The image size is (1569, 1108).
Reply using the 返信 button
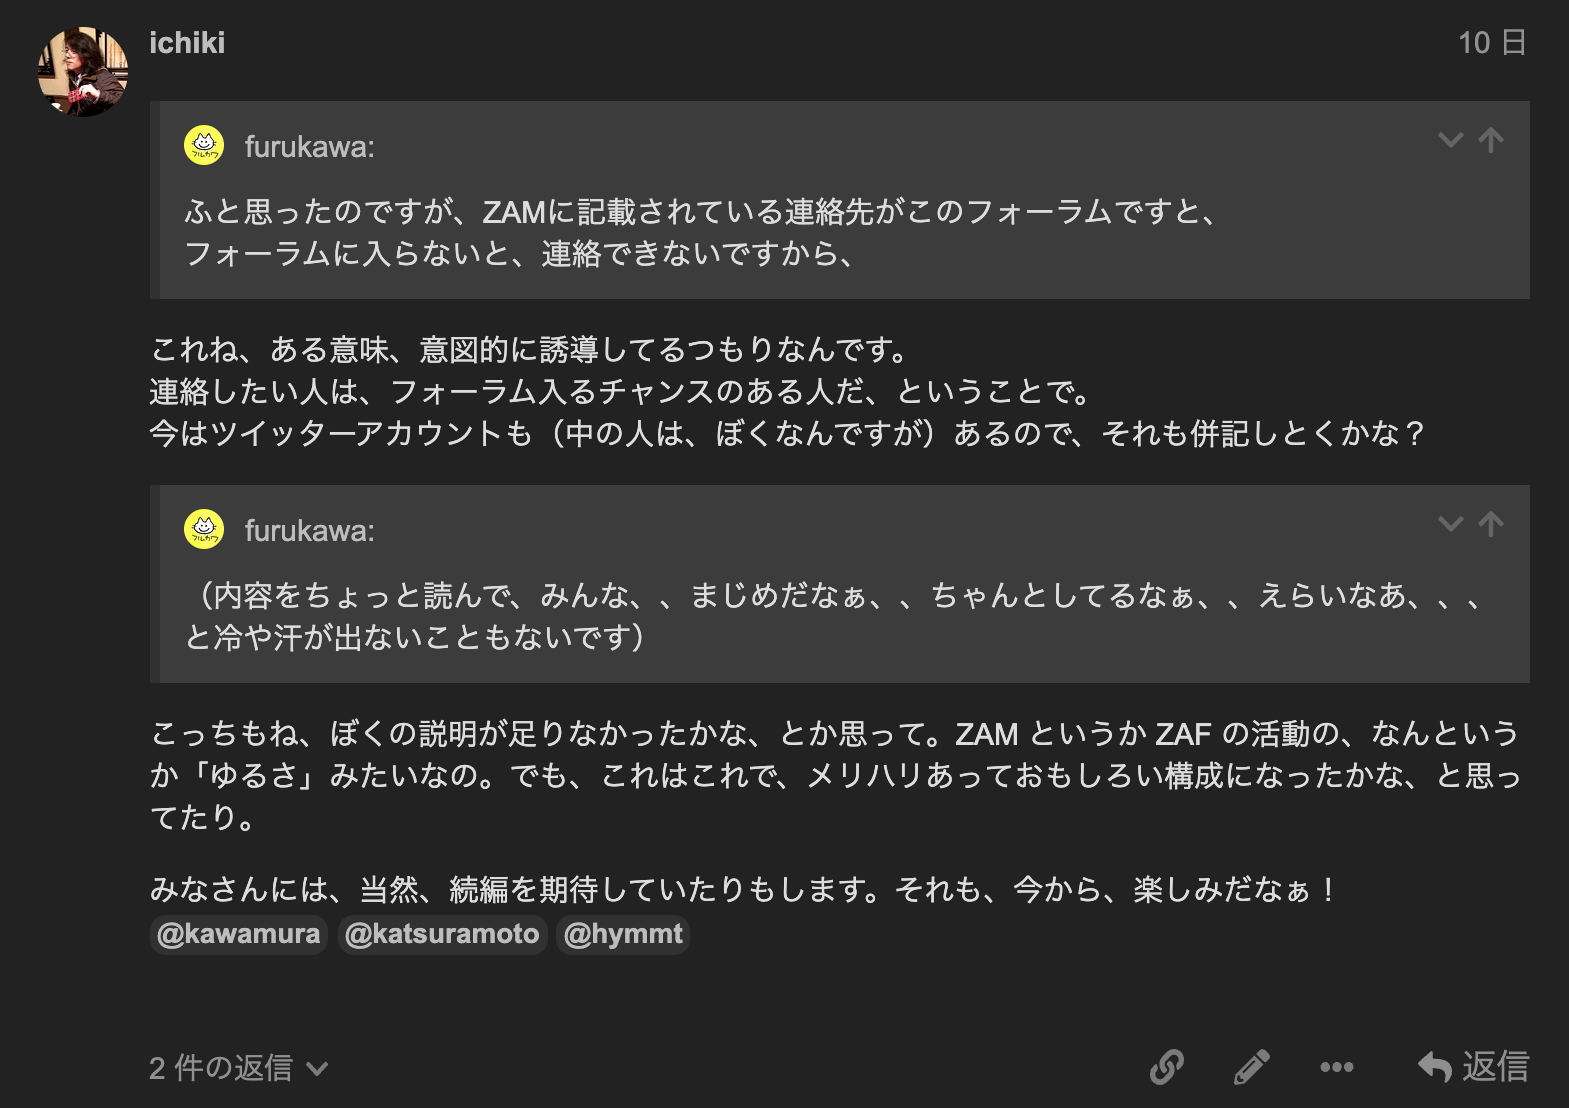click(1474, 1067)
